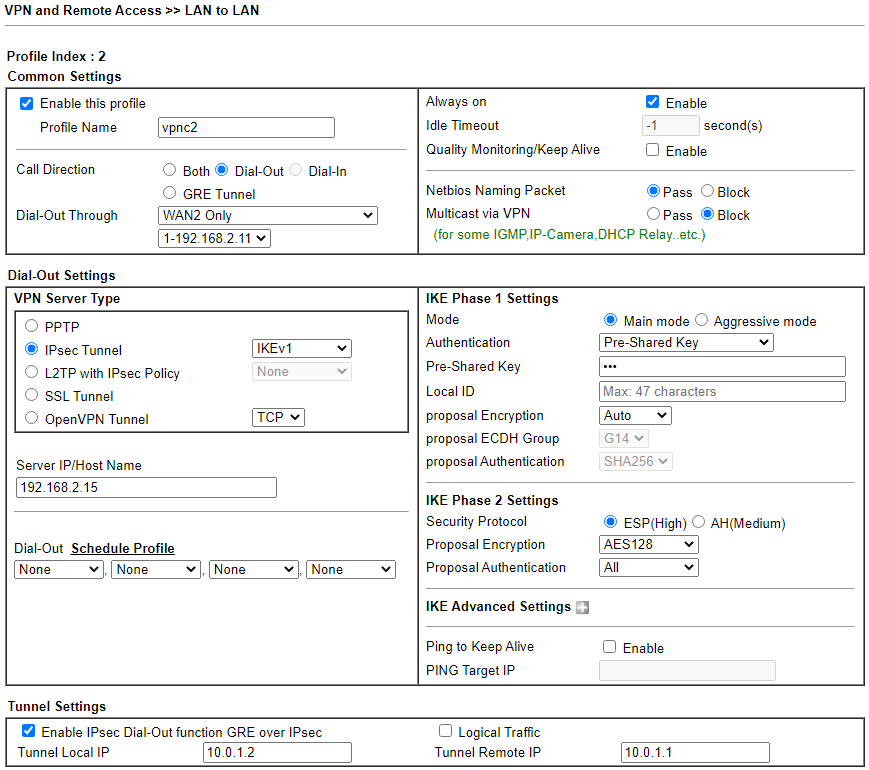Toggle Always on Enable checkbox

coord(653,102)
